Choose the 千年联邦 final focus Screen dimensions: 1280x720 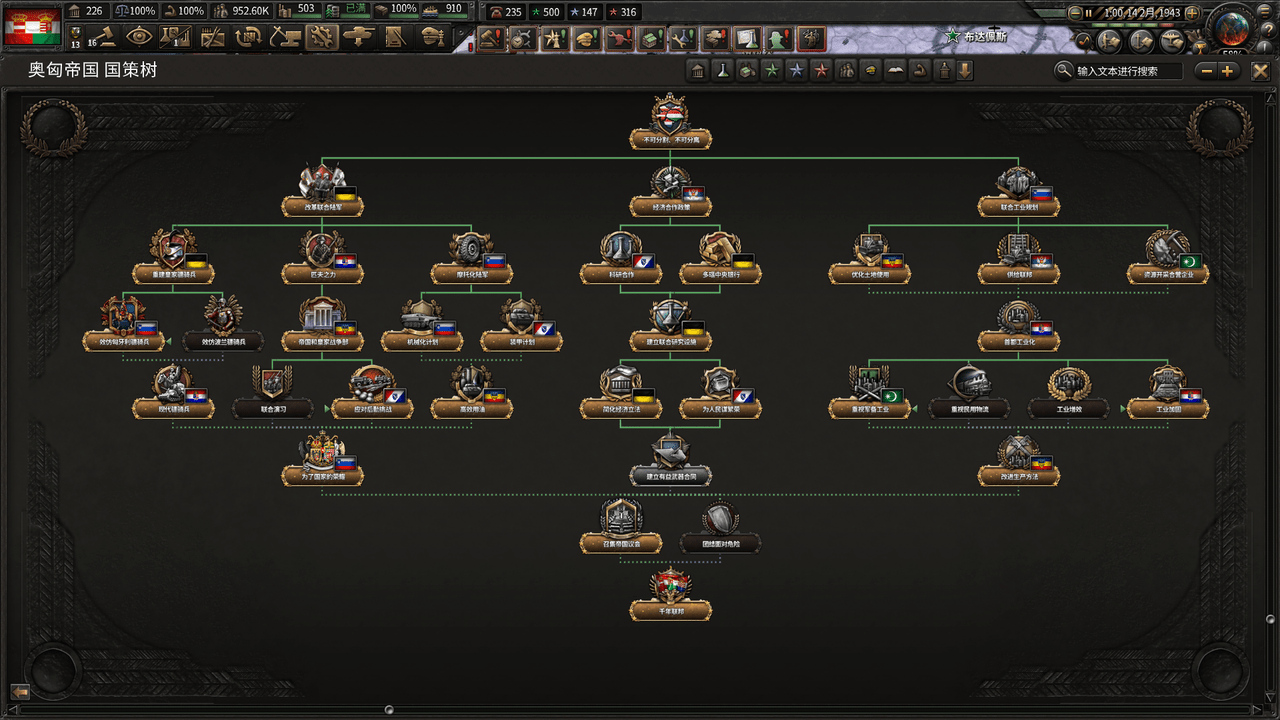[x=670, y=594]
